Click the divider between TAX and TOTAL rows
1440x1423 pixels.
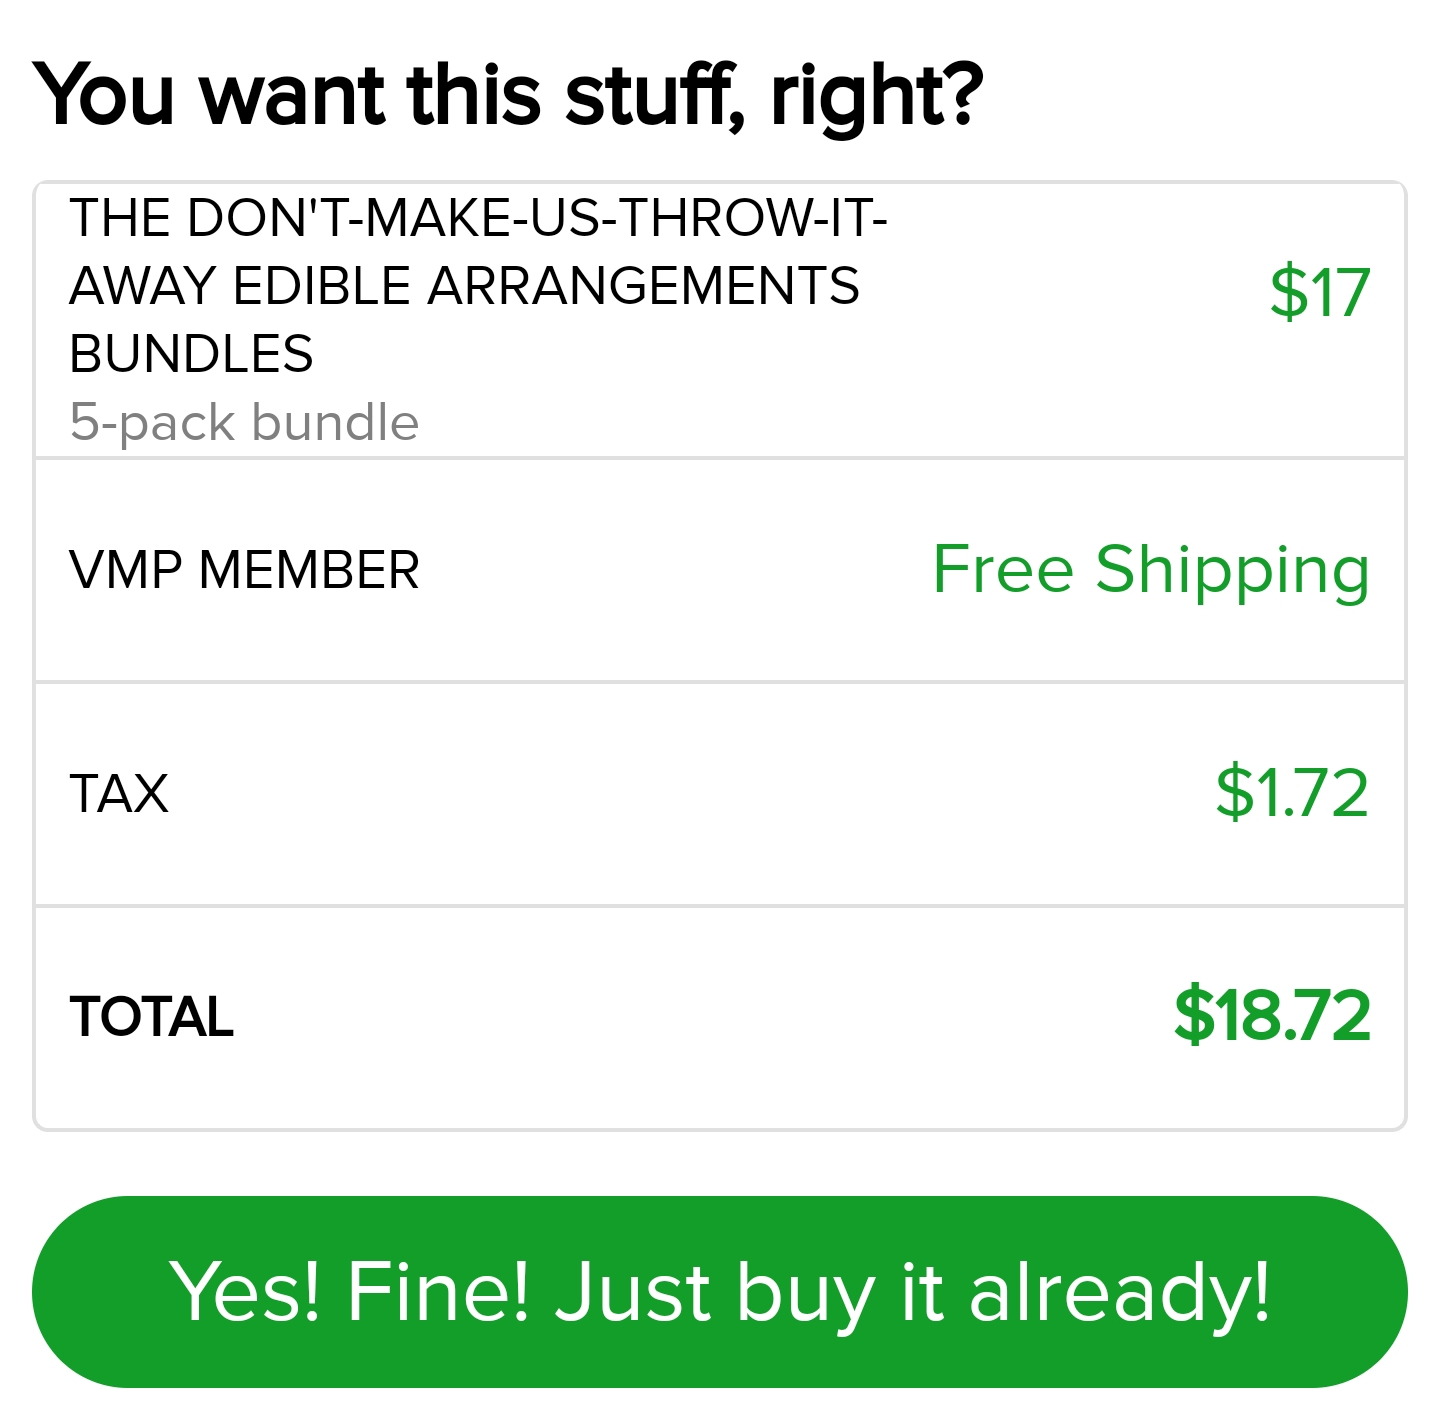(x=720, y=906)
